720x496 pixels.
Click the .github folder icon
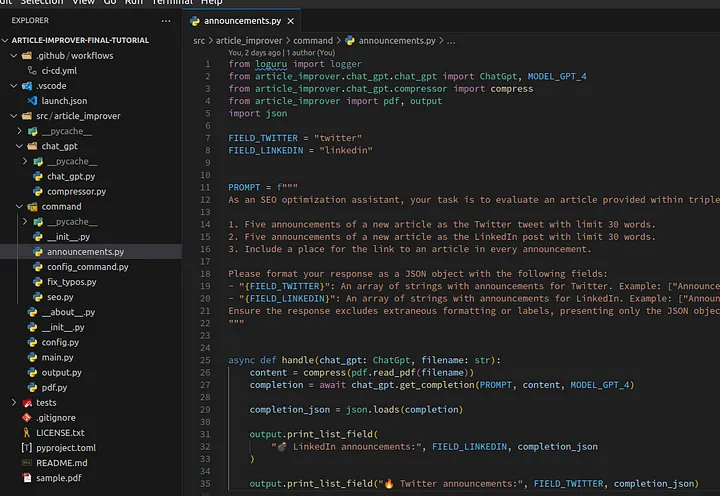point(27,56)
